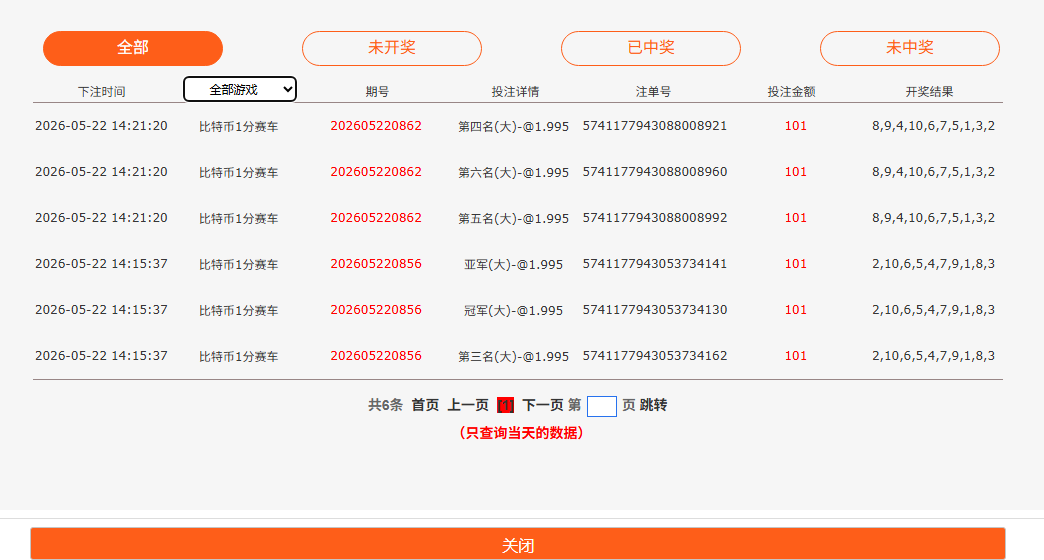
Task: Click period 202605220862 in 第四名 row
Action: click(x=376, y=126)
